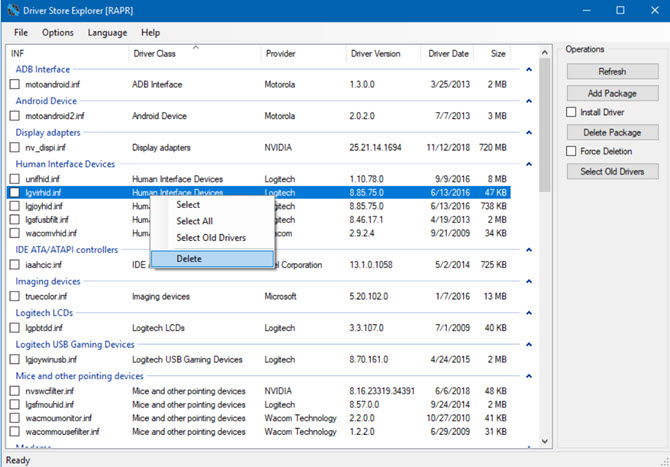Check the motoandroid2.inf checkbox

click(15, 116)
